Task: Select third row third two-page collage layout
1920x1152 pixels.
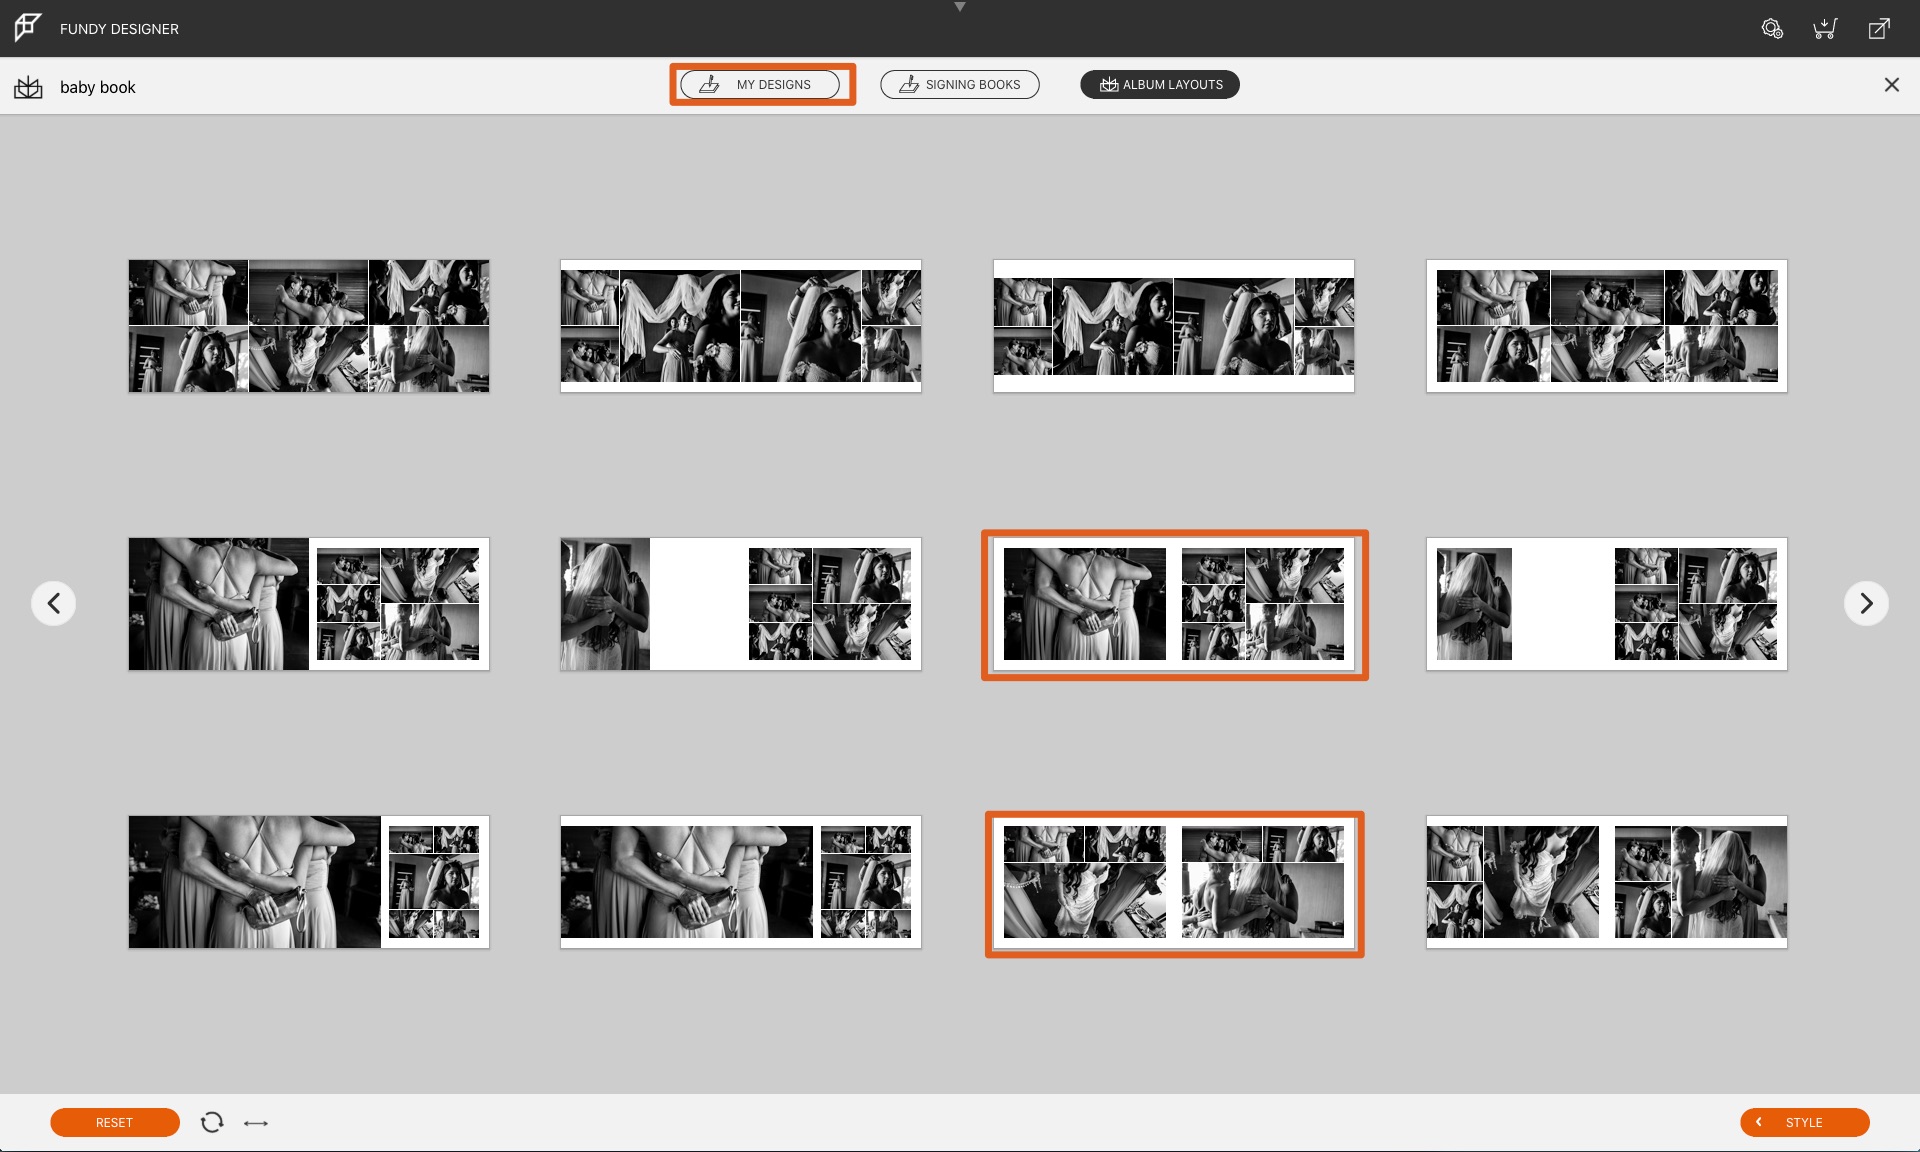Action: pos(1174,882)
